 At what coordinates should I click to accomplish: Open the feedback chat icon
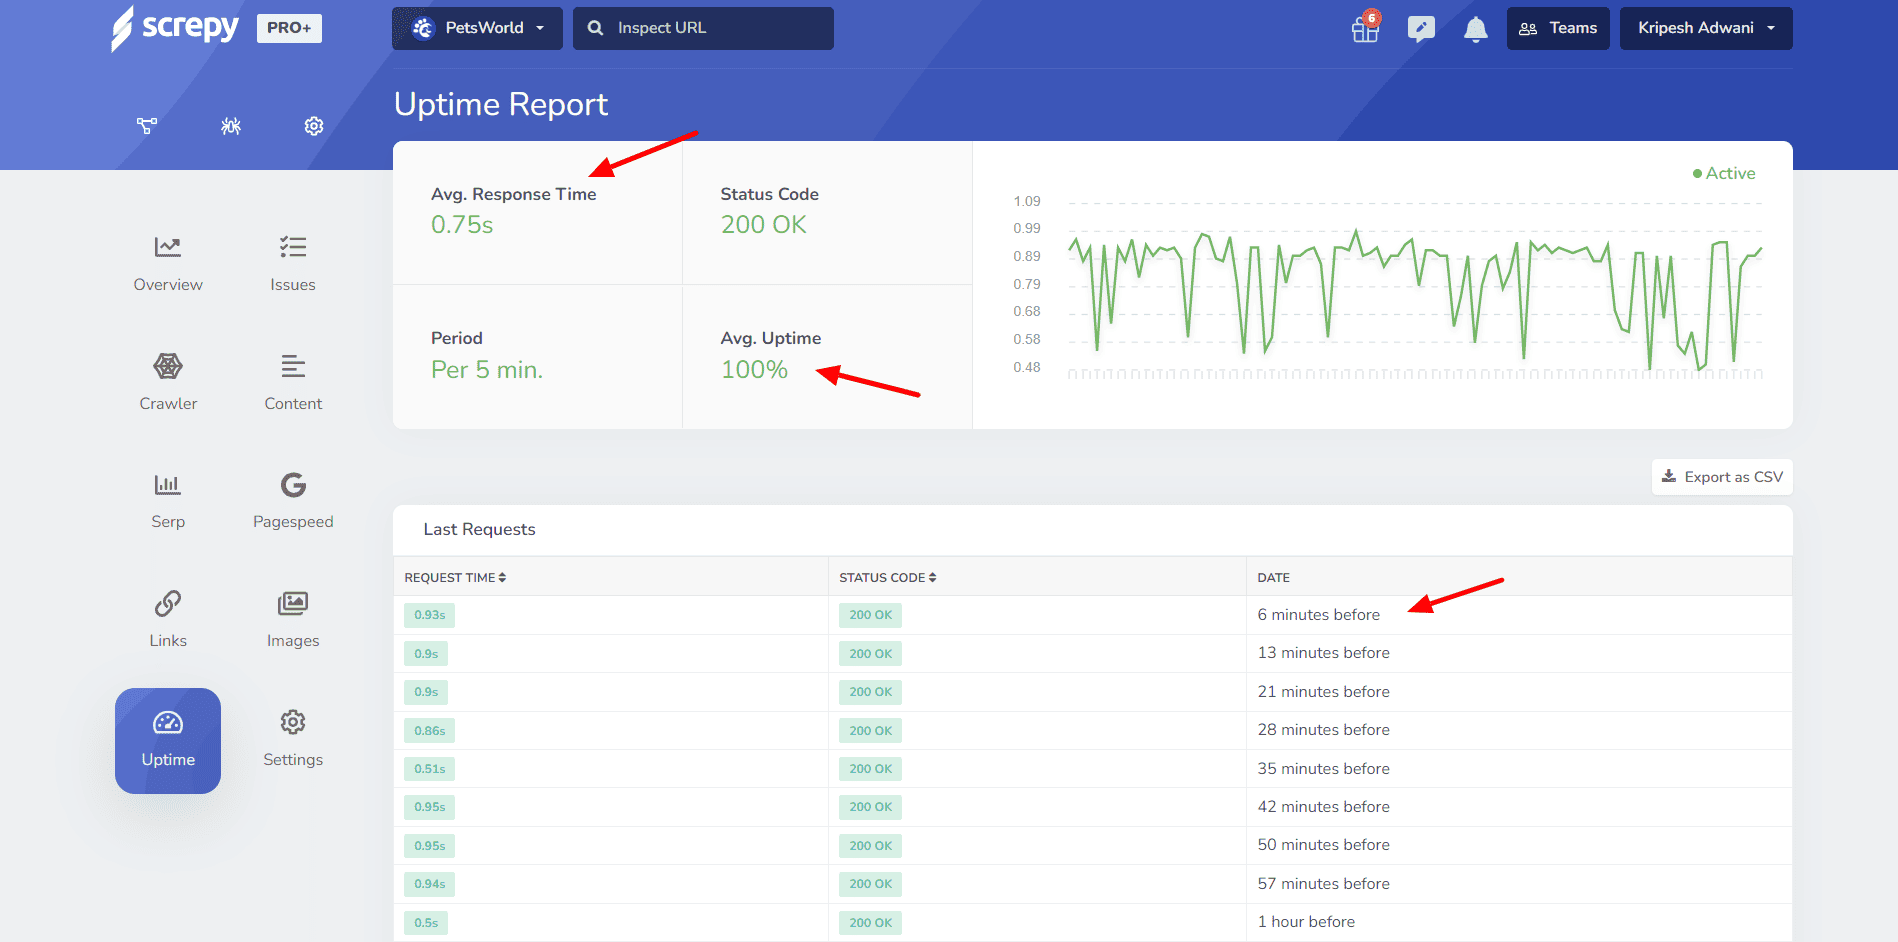click(1420, 28)
